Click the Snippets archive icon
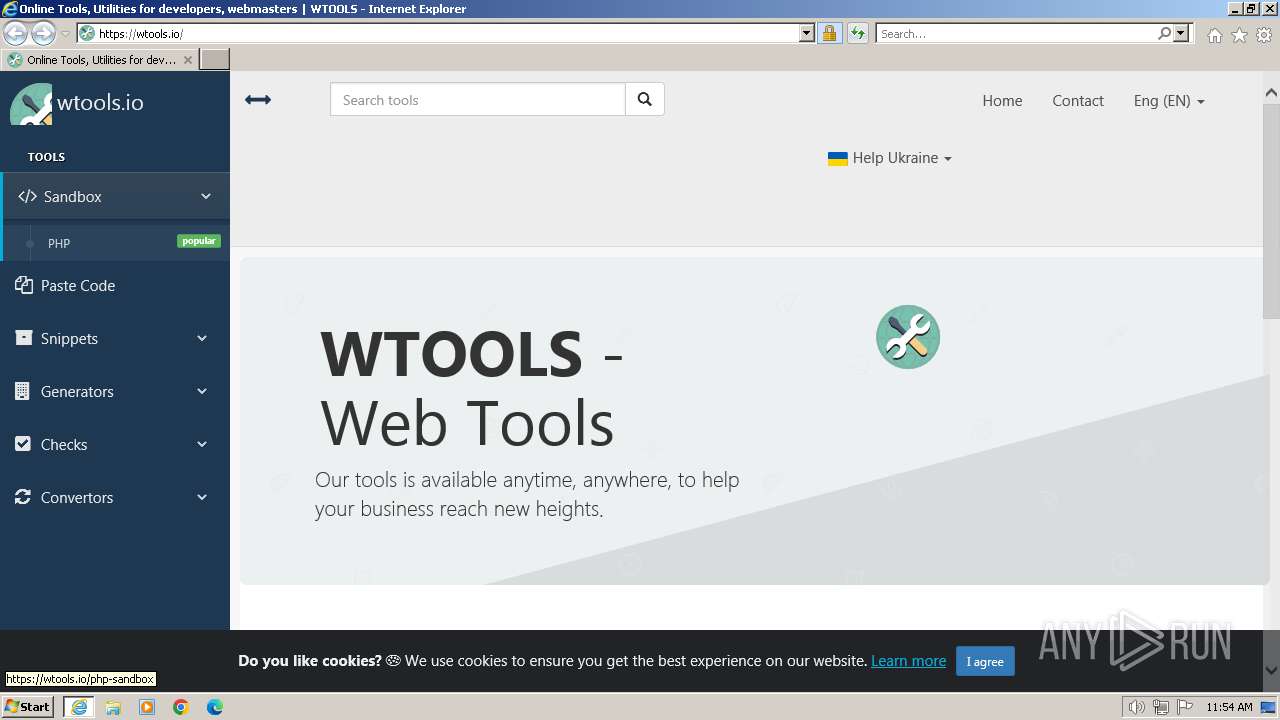Image resolution: width=1280 pixels, height=720 pixels. 23,338
